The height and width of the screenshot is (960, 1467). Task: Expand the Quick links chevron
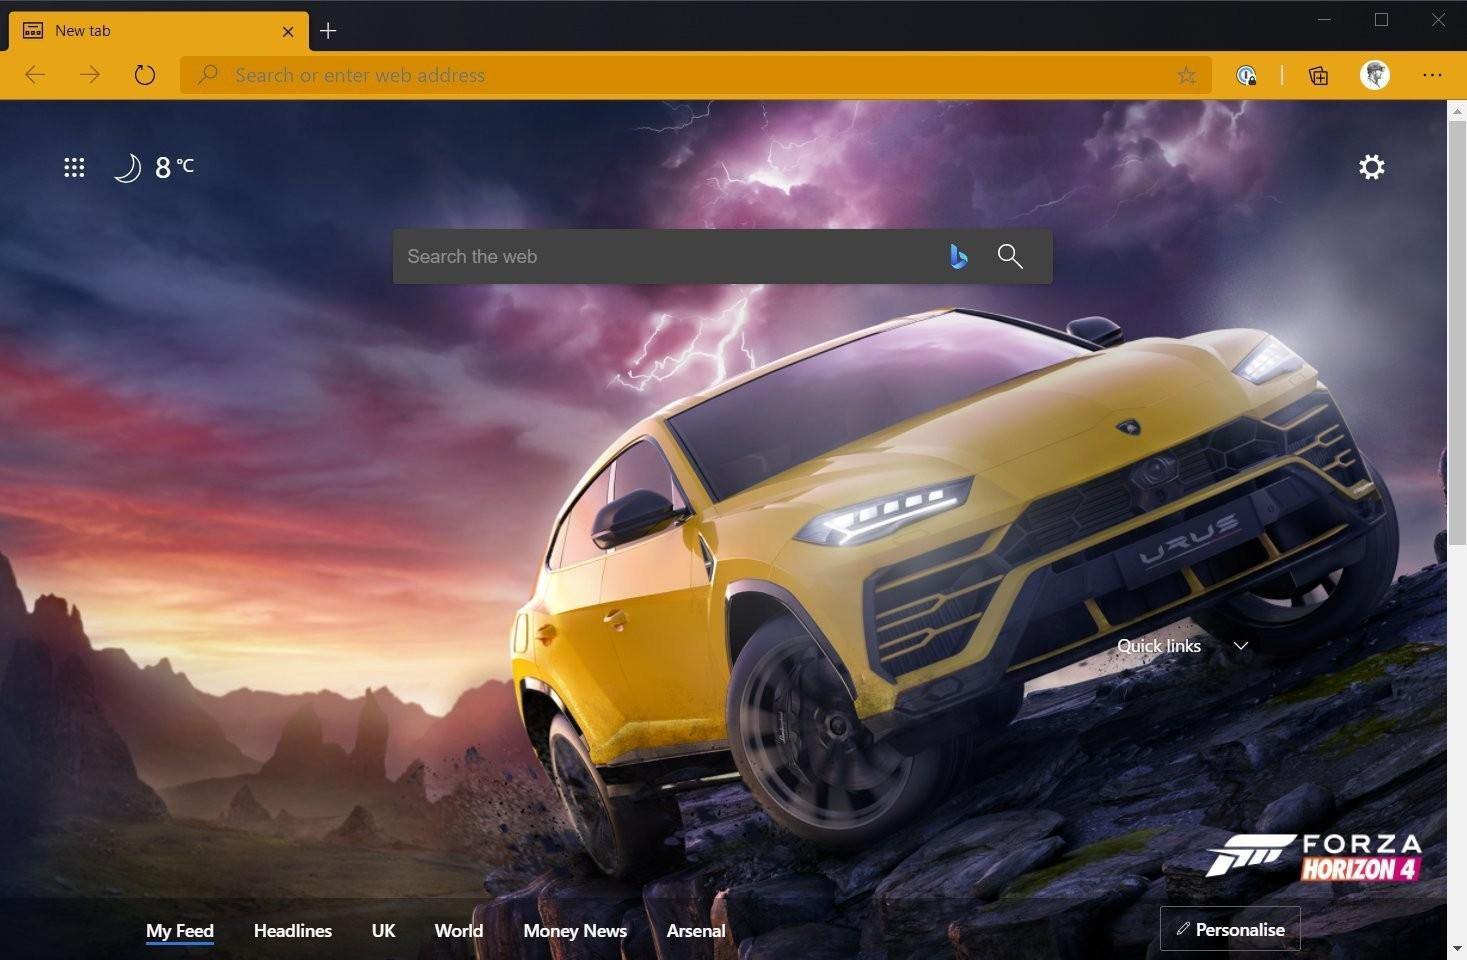[x=1241, y=646]
